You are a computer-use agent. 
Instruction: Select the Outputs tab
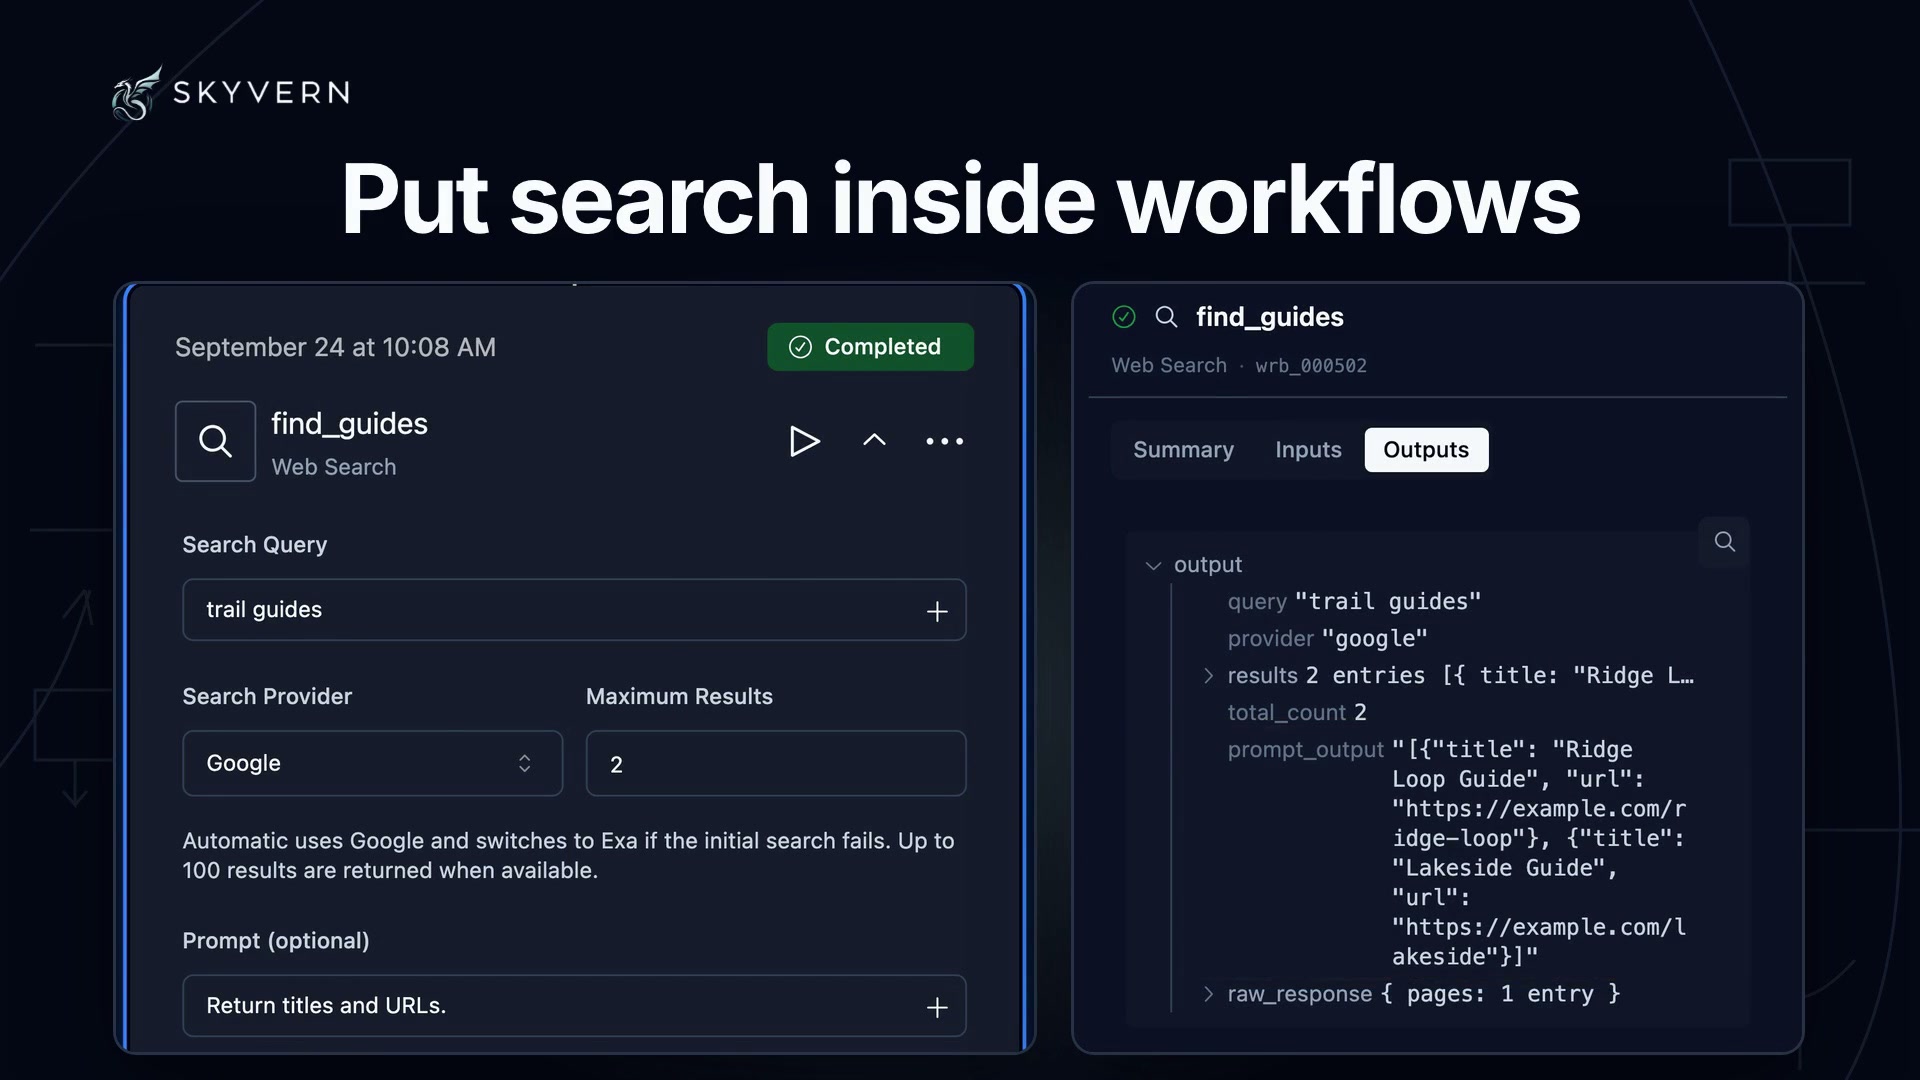(x=1426, y=450)
